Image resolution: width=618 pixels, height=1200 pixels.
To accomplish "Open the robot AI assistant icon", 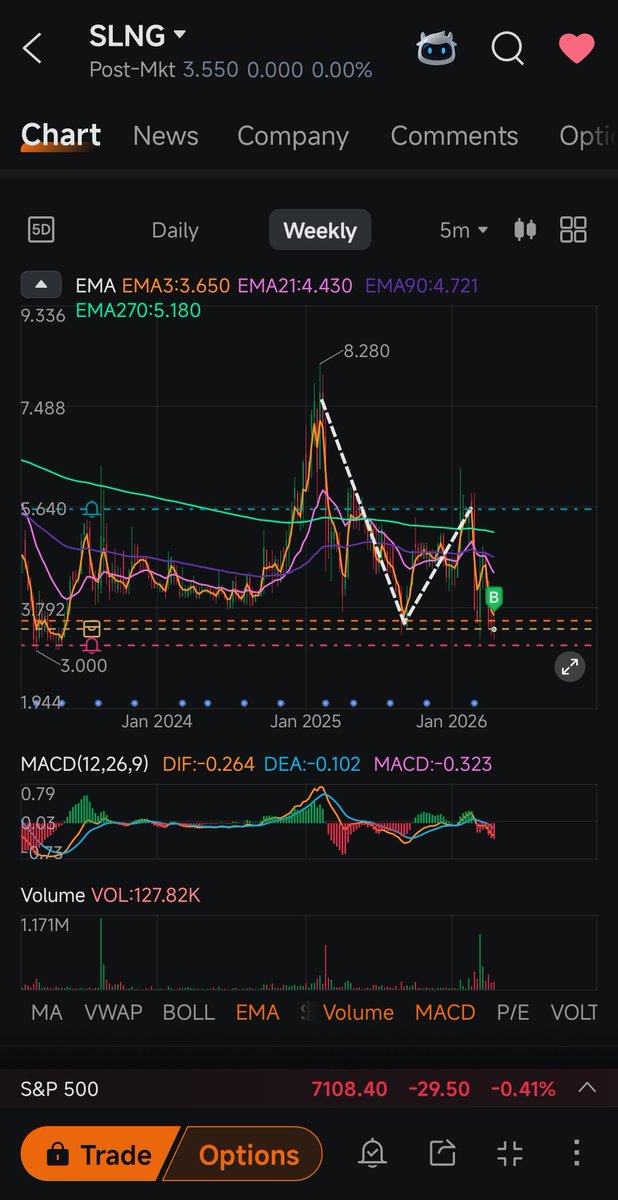I will coord(436,48).
